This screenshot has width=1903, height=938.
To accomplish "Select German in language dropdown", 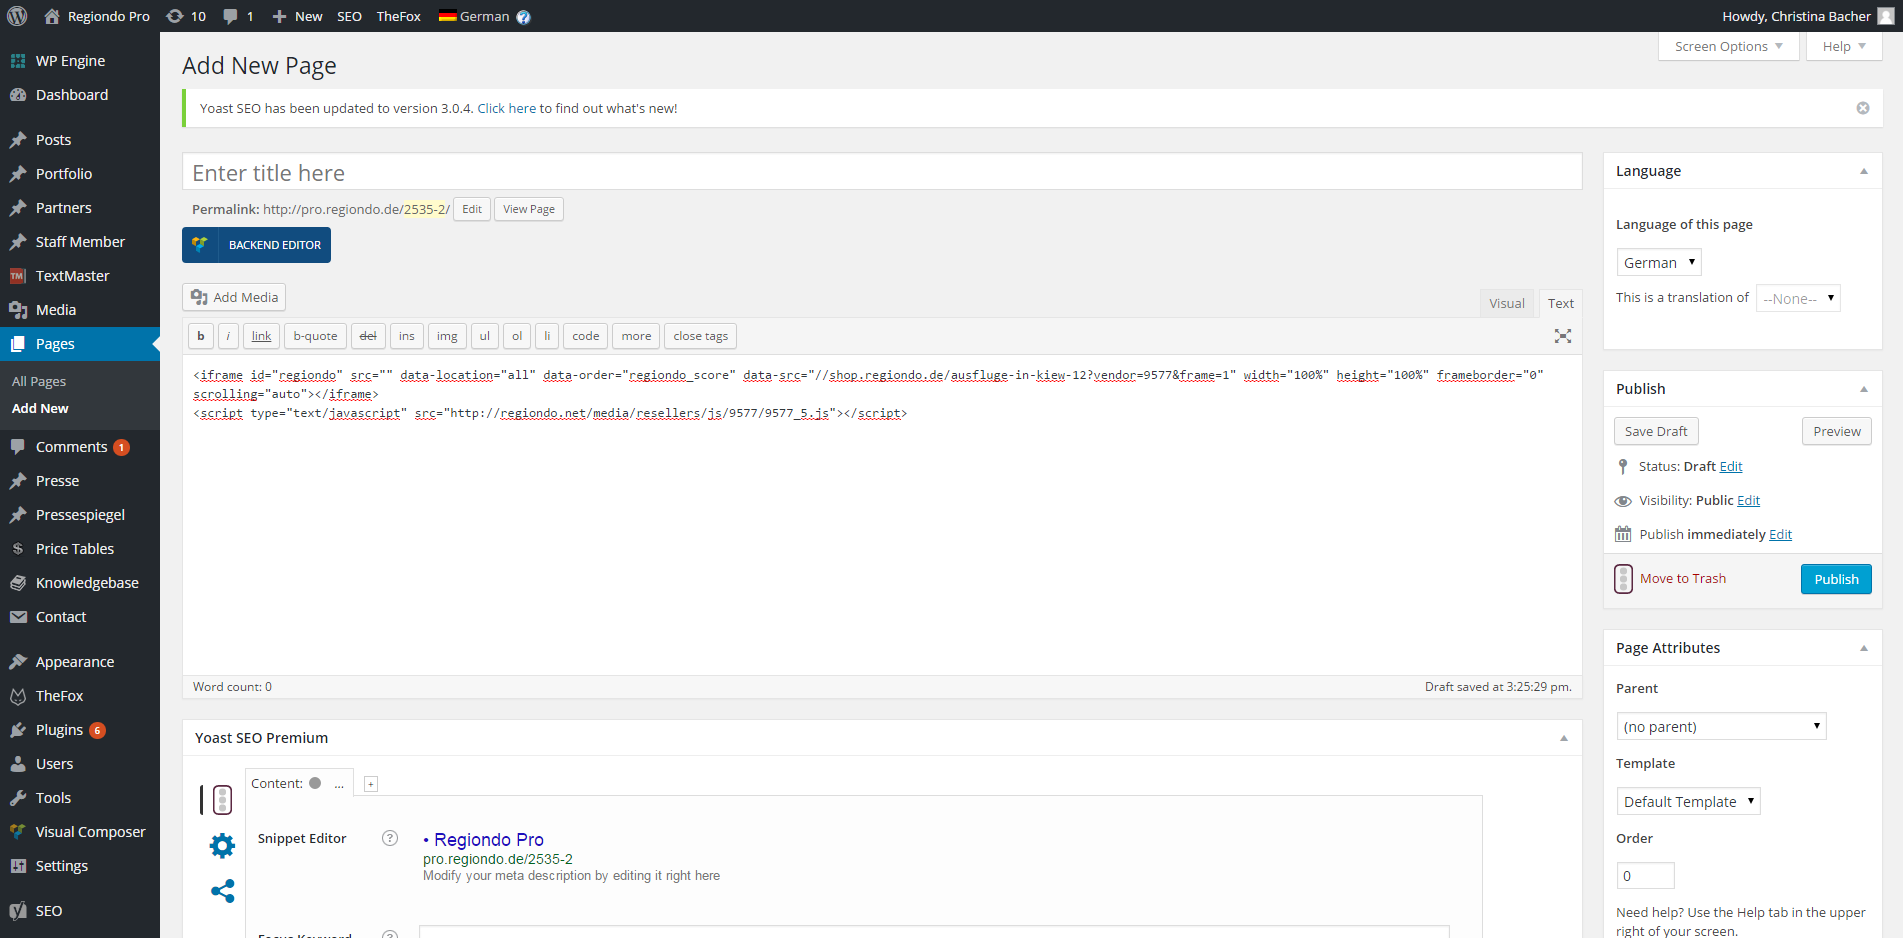I will click(1659, 262).
